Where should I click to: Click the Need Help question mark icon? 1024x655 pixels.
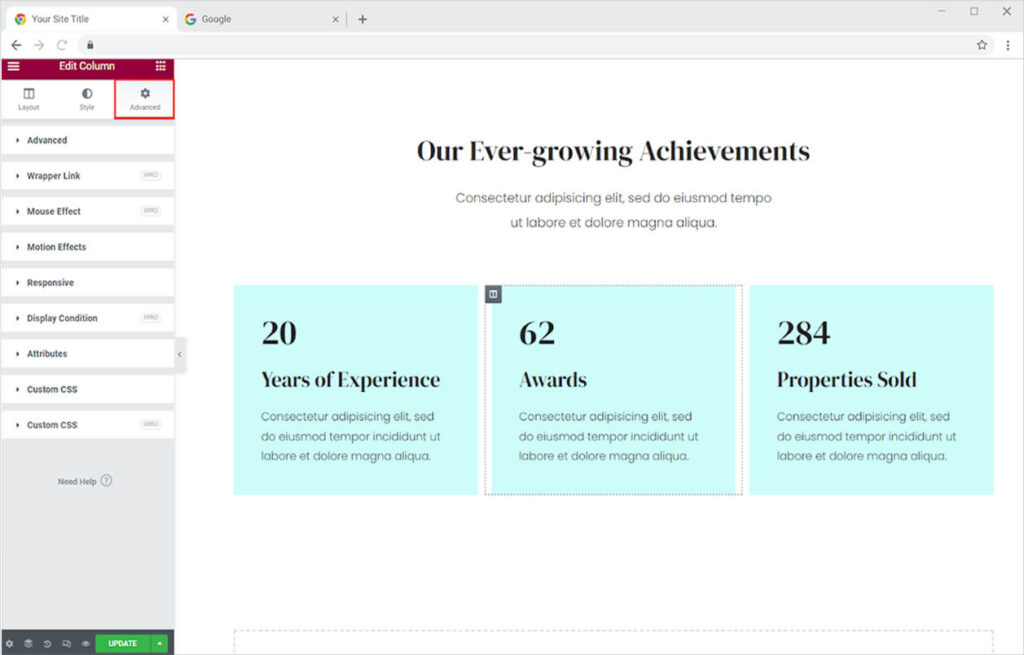click(x=106, y=481)
